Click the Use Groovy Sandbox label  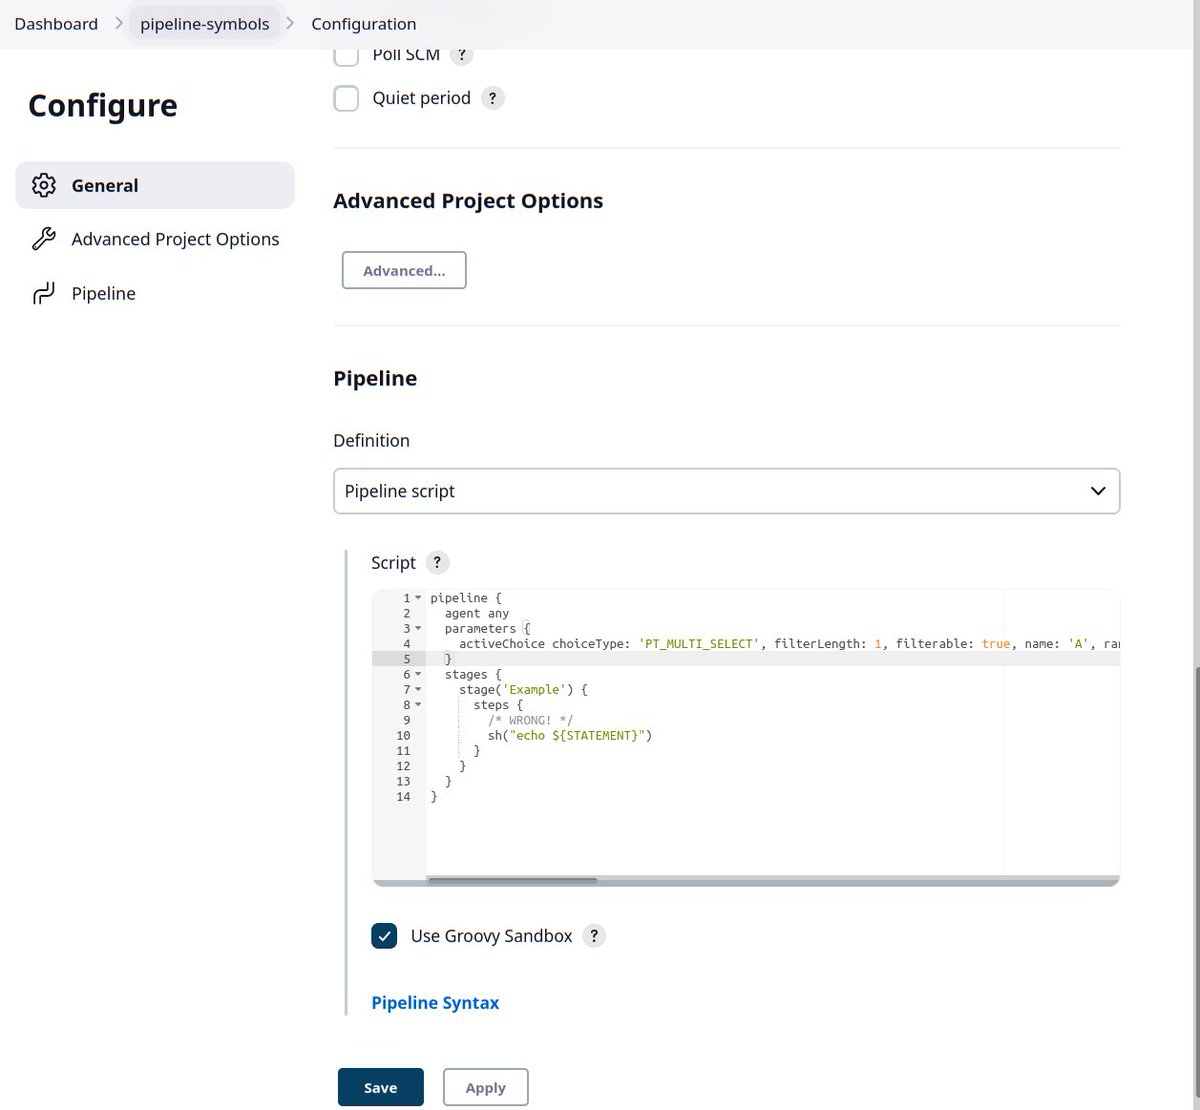[x=491, y=936]
